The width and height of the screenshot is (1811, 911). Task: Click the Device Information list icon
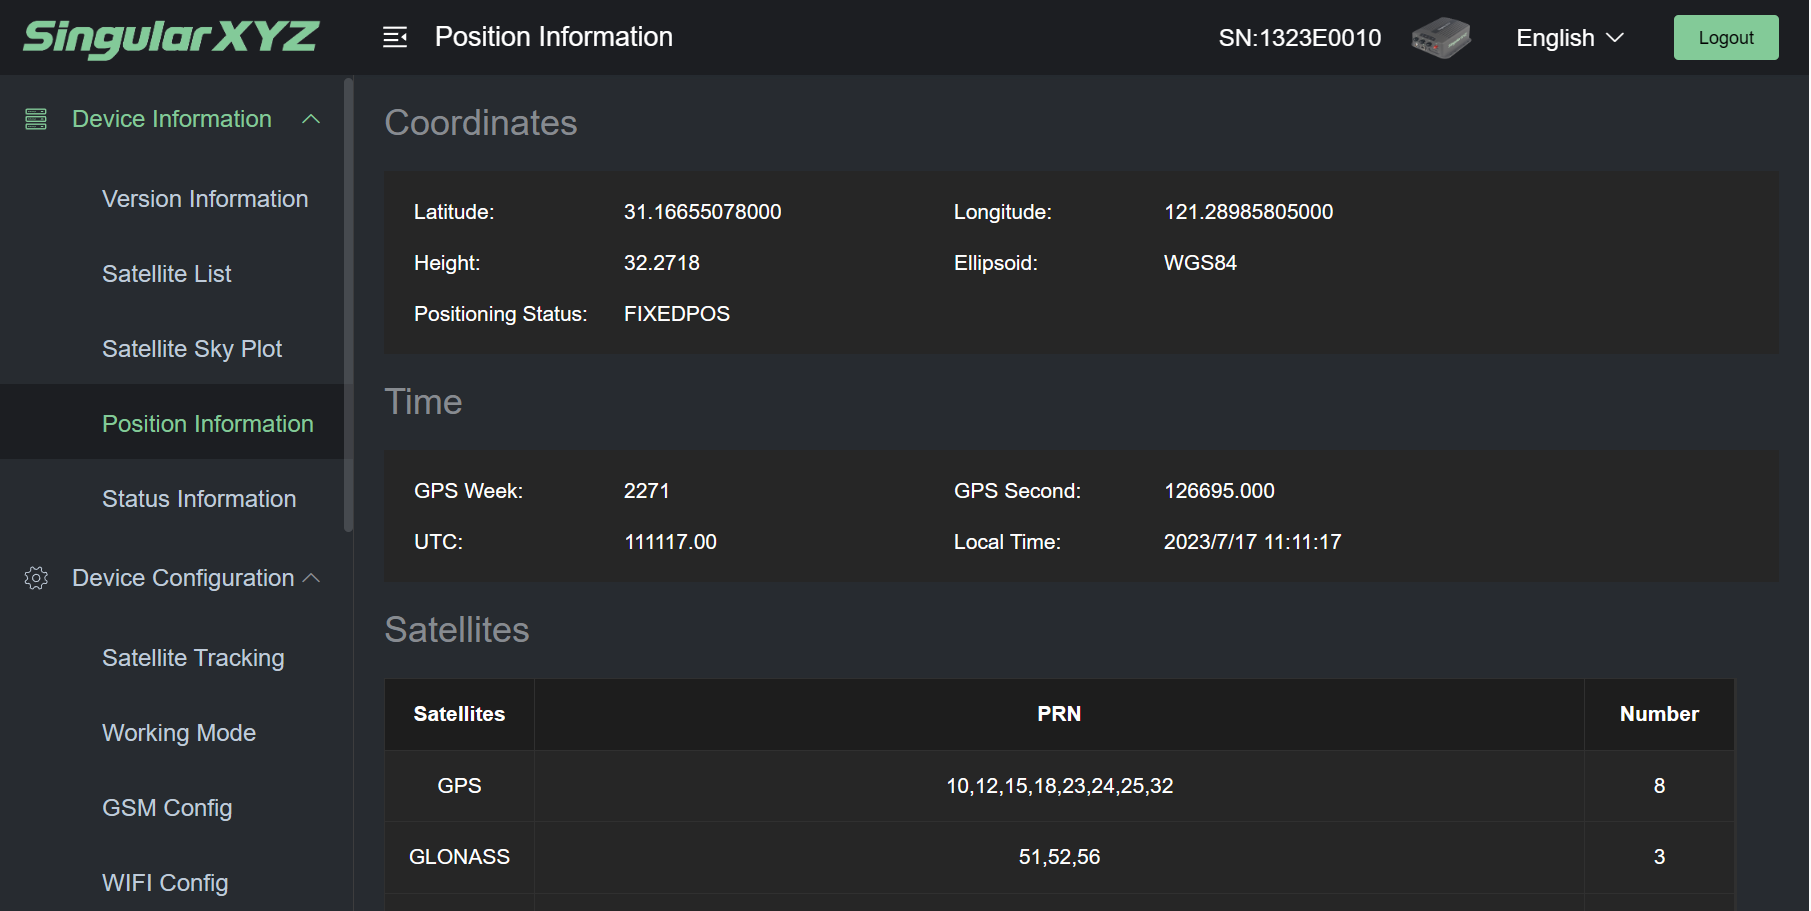[x=36, y=119]
